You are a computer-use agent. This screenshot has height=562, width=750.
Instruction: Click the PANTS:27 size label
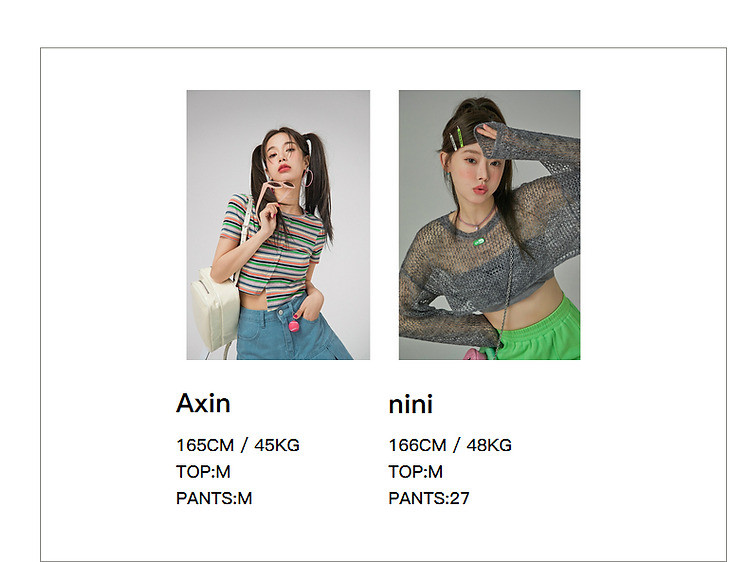coord(429,498)
